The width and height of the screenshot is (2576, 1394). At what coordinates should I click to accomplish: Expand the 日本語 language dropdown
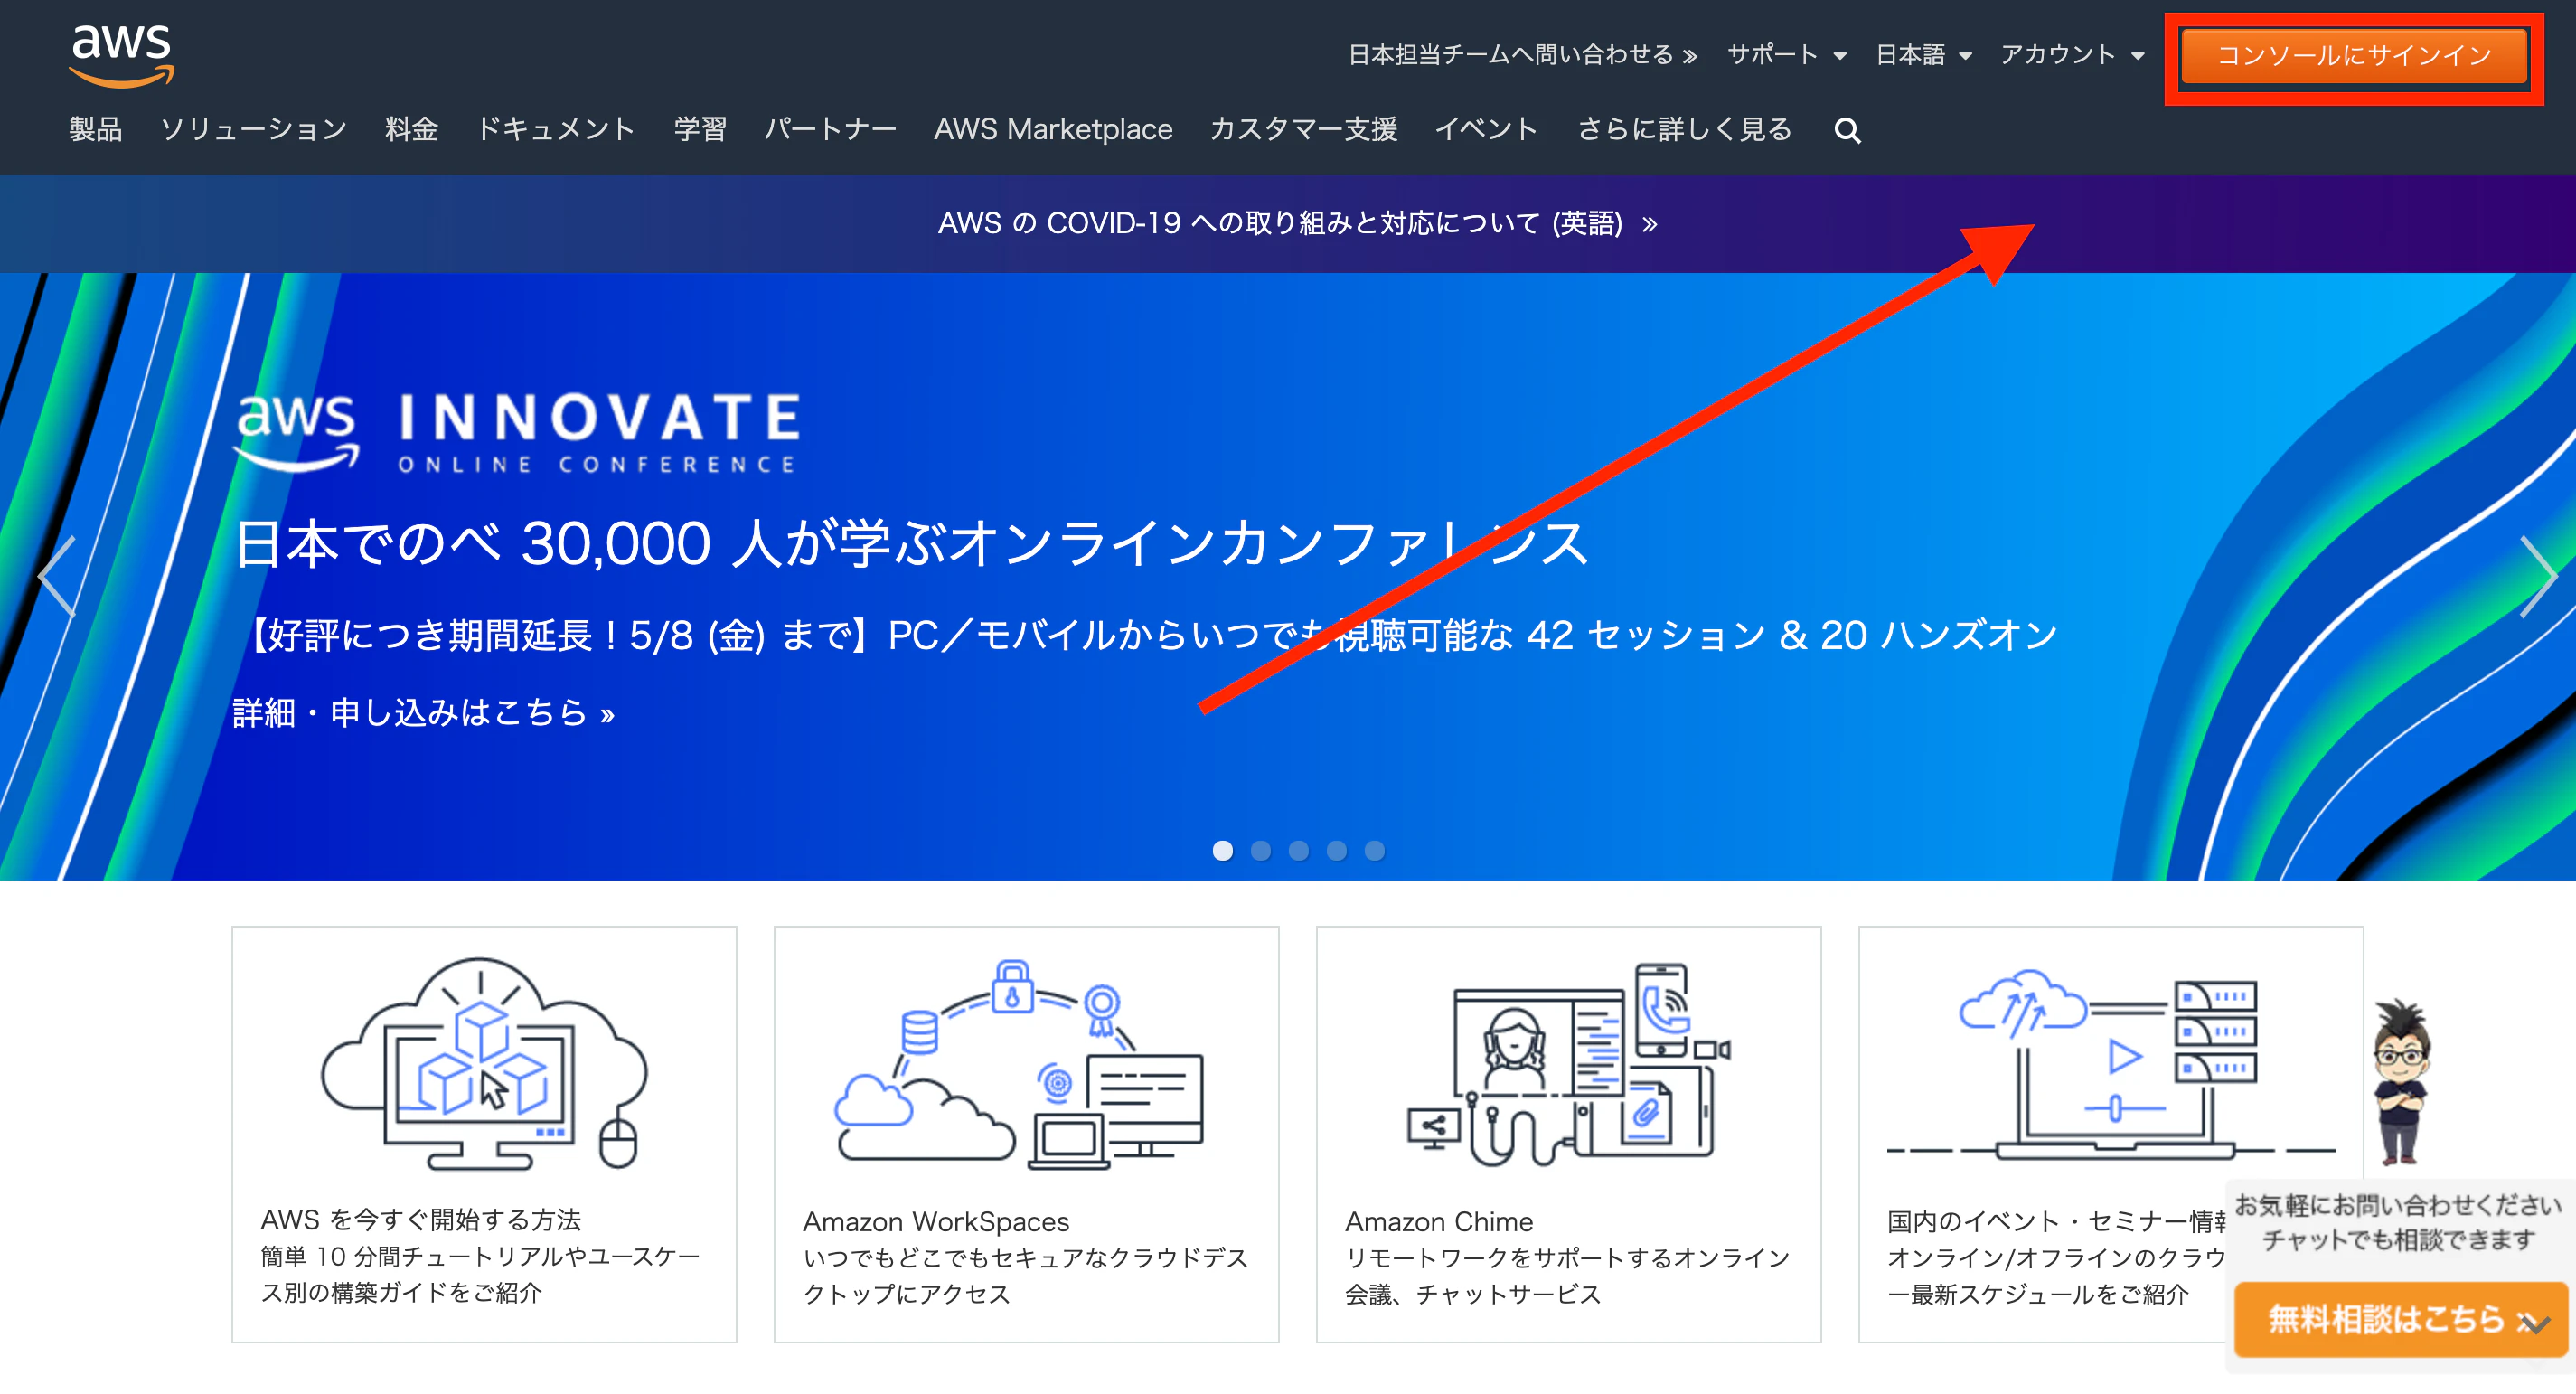tap(1923, 54)
